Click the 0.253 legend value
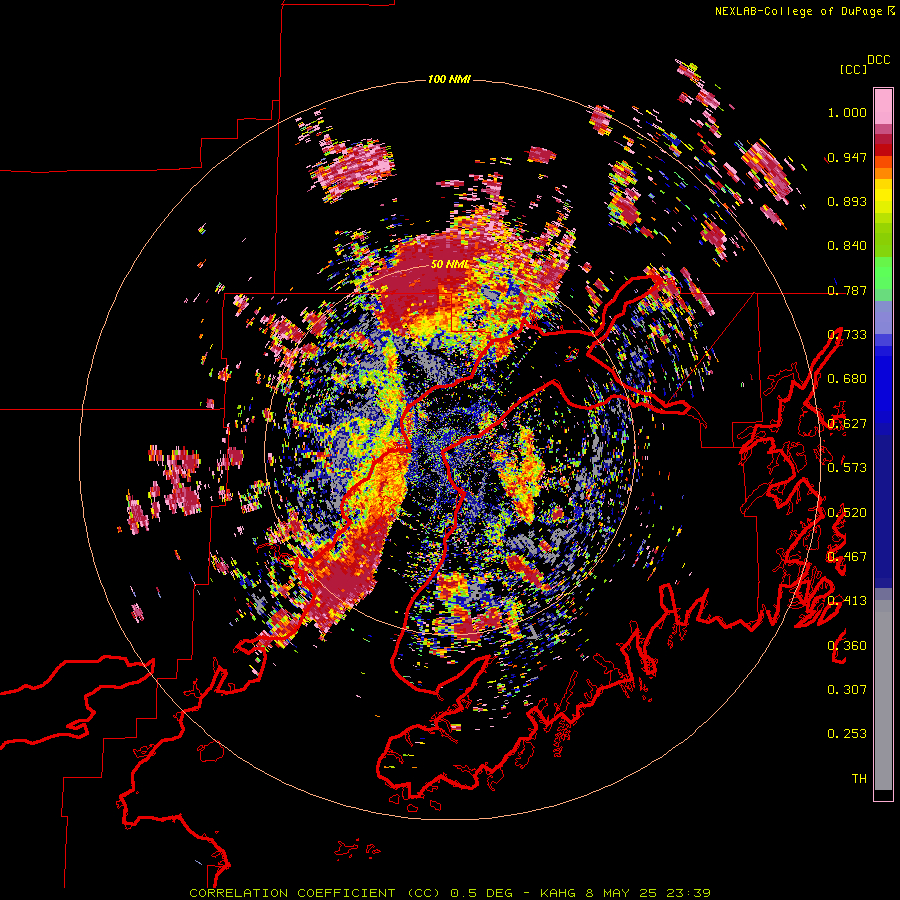 coord(847,734)
